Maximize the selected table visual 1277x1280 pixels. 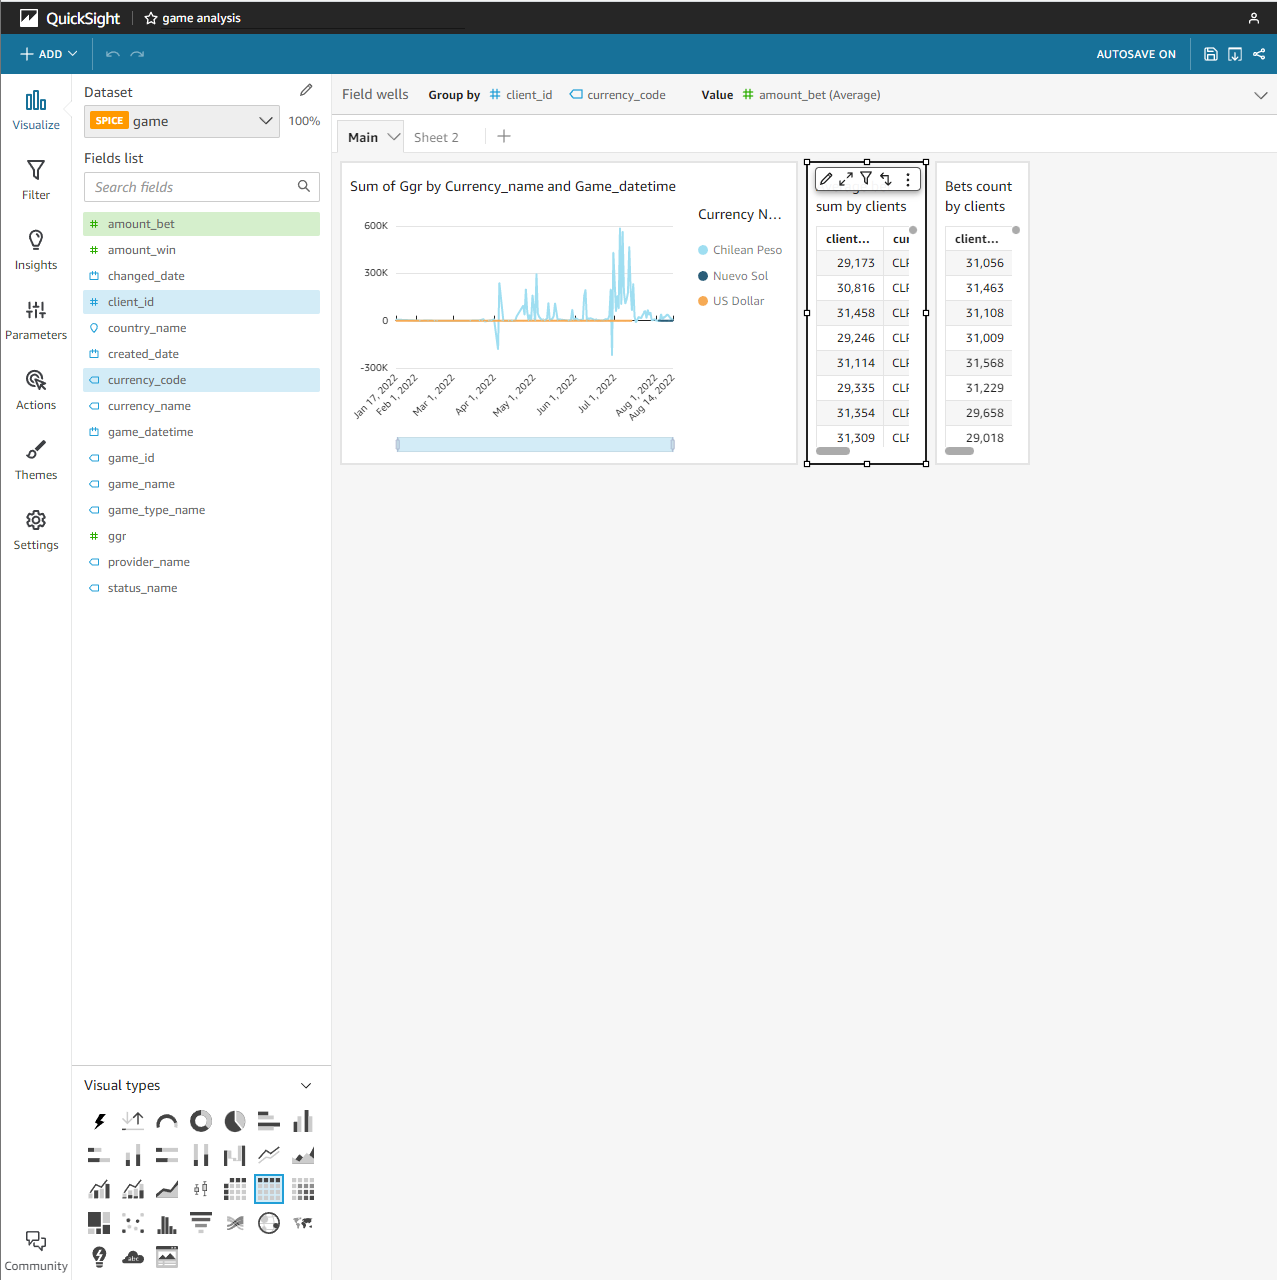click(x=846, y=179)
